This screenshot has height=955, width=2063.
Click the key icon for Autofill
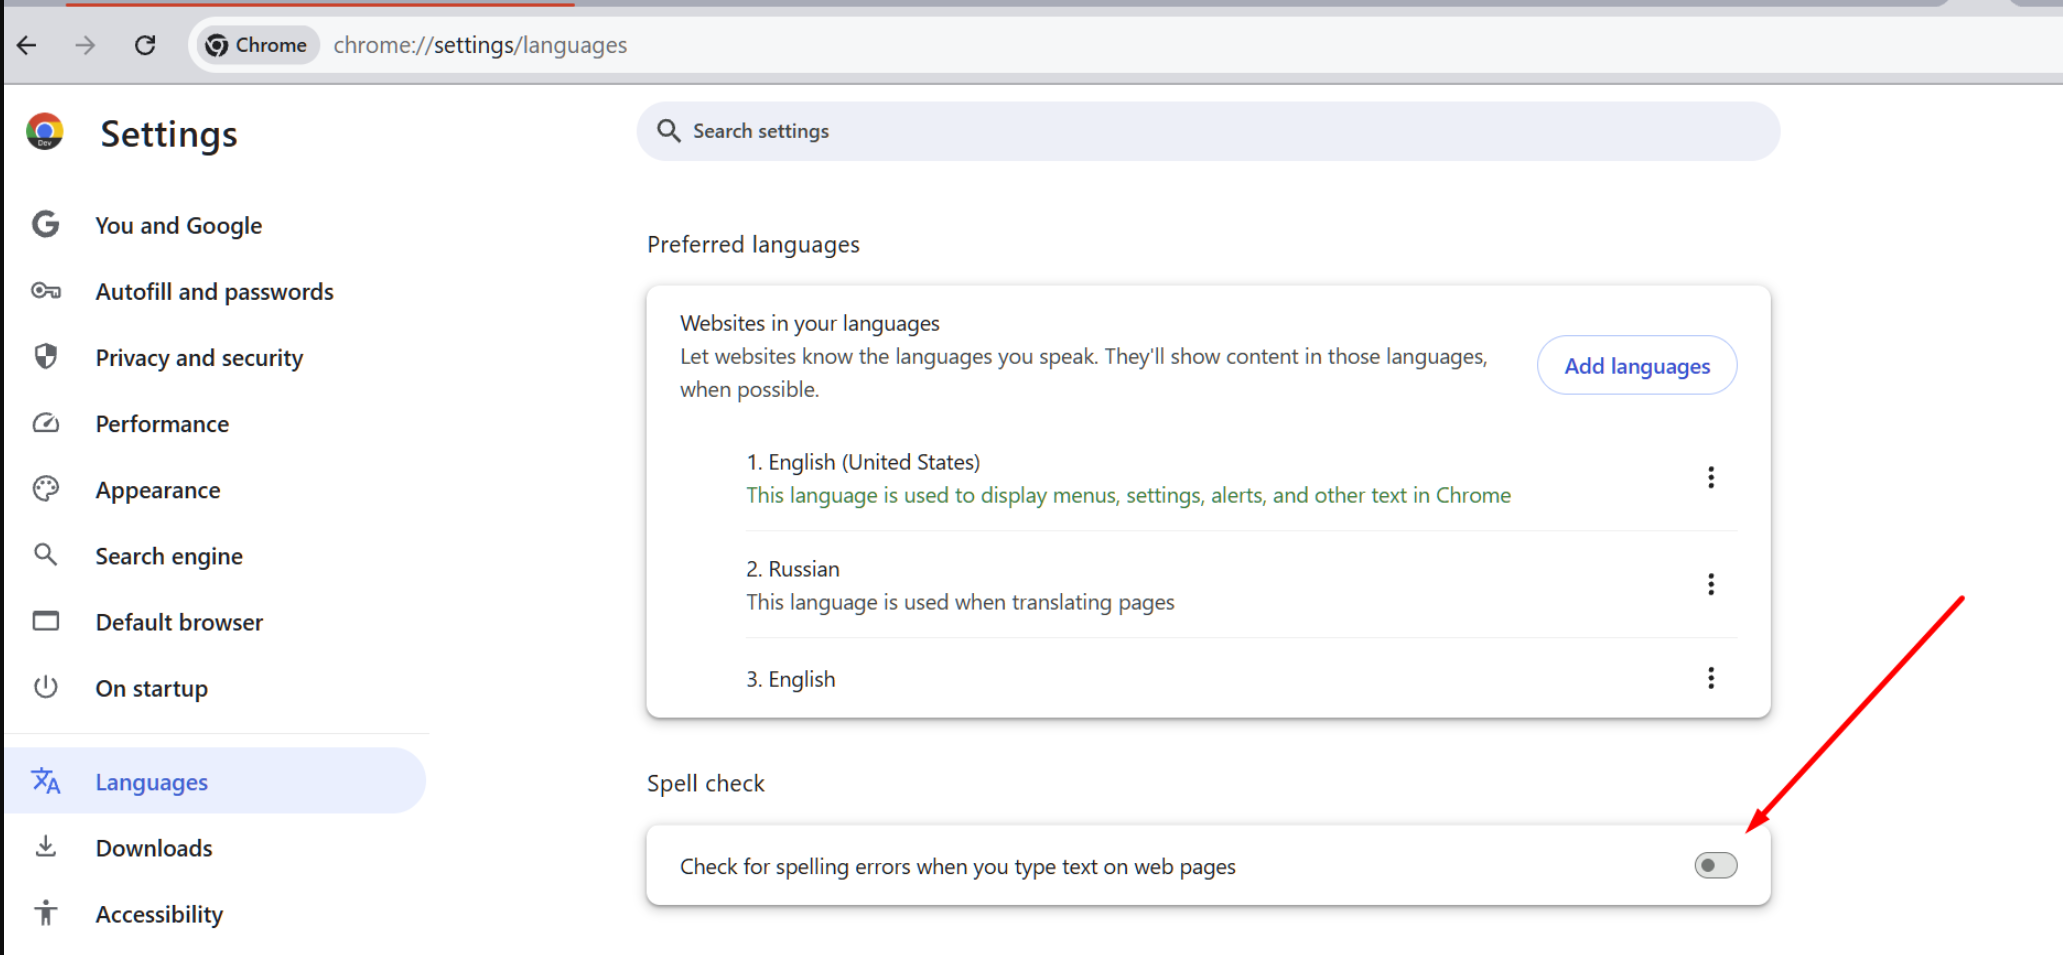[x=46, y=291]
